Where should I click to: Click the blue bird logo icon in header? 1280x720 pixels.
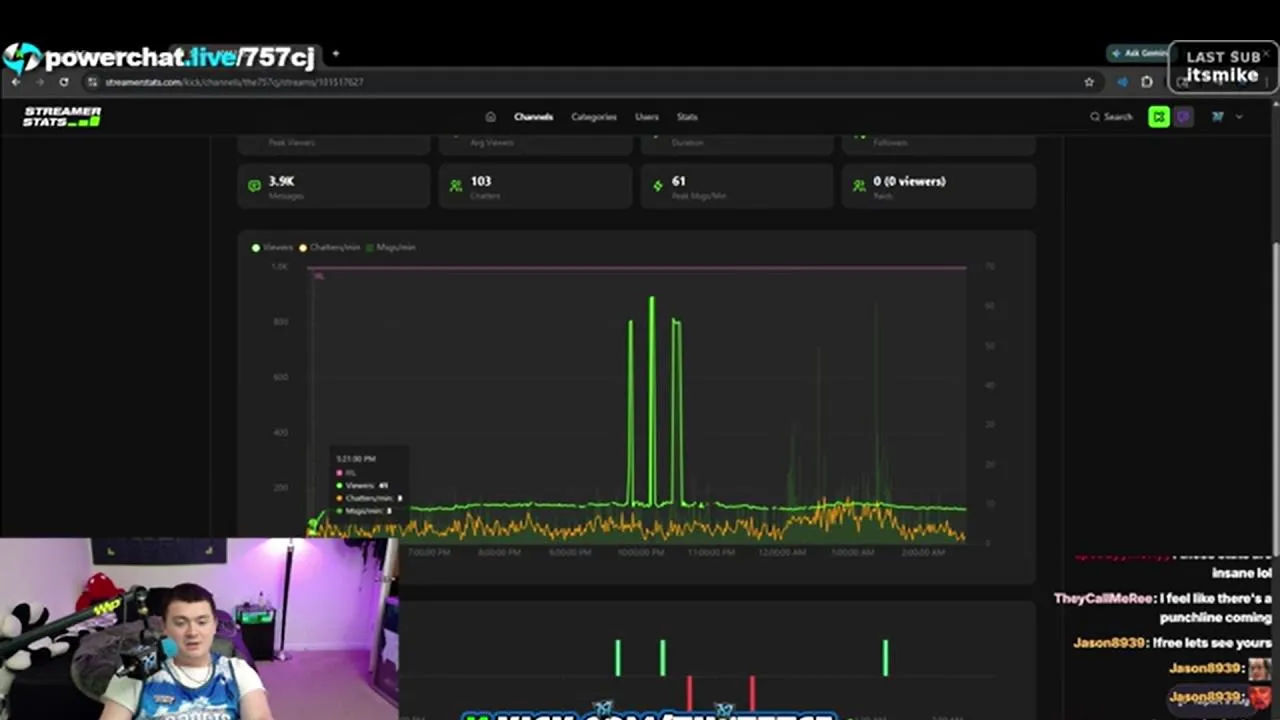point(1217,117)
